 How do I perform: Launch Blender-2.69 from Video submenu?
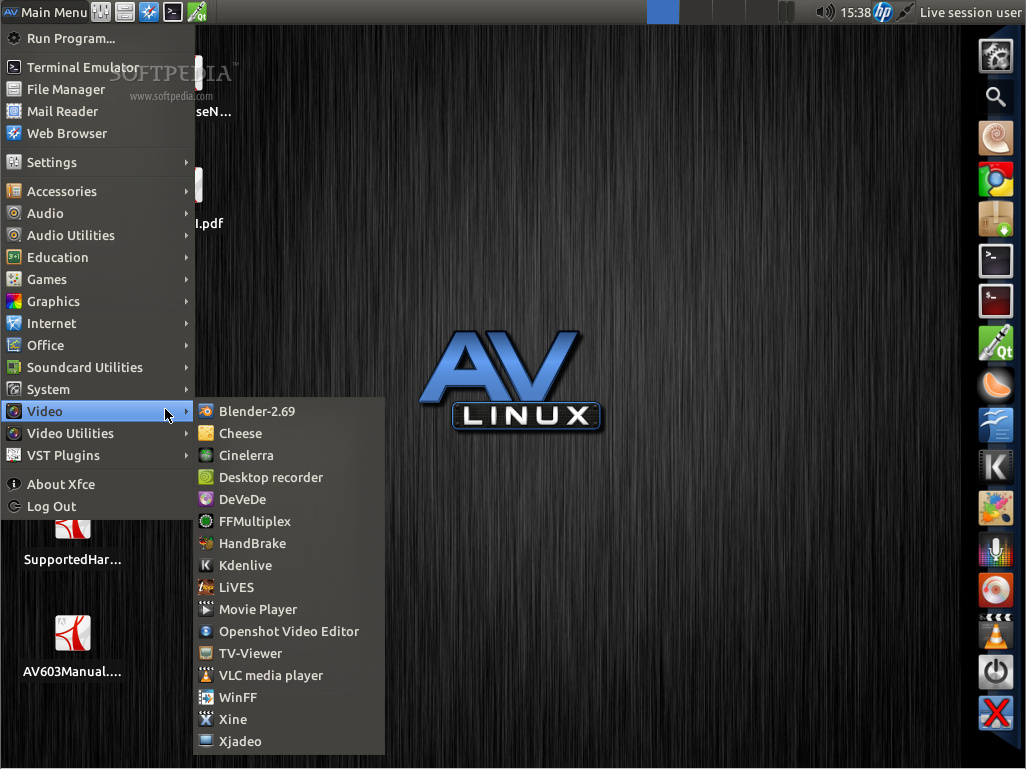click(x=289, y=411)
